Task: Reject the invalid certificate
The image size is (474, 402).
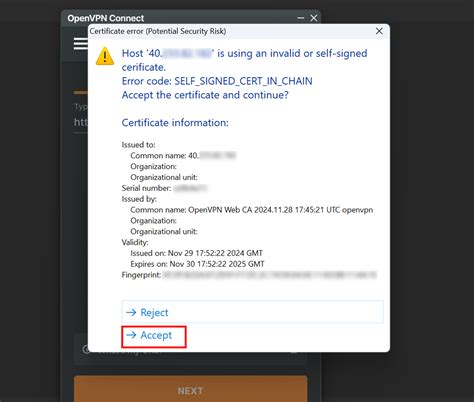Action: click(x=252, y=312)
